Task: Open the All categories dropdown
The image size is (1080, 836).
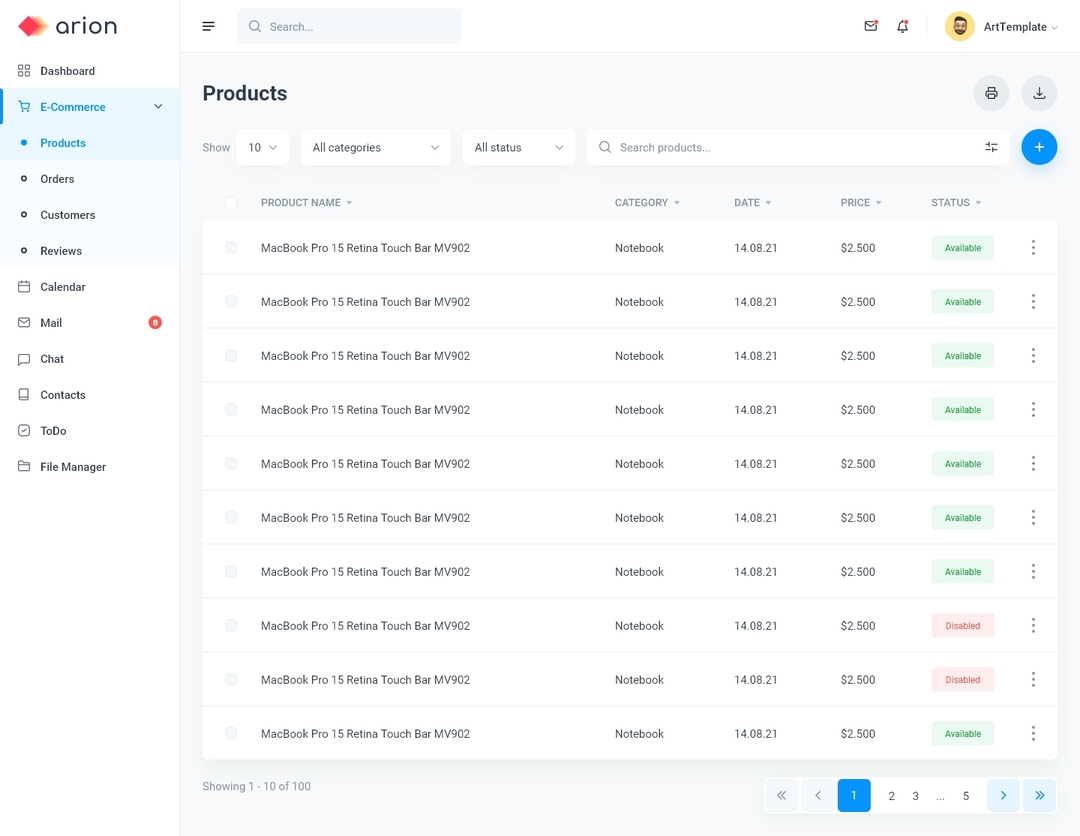Action: tap(375, 147)
